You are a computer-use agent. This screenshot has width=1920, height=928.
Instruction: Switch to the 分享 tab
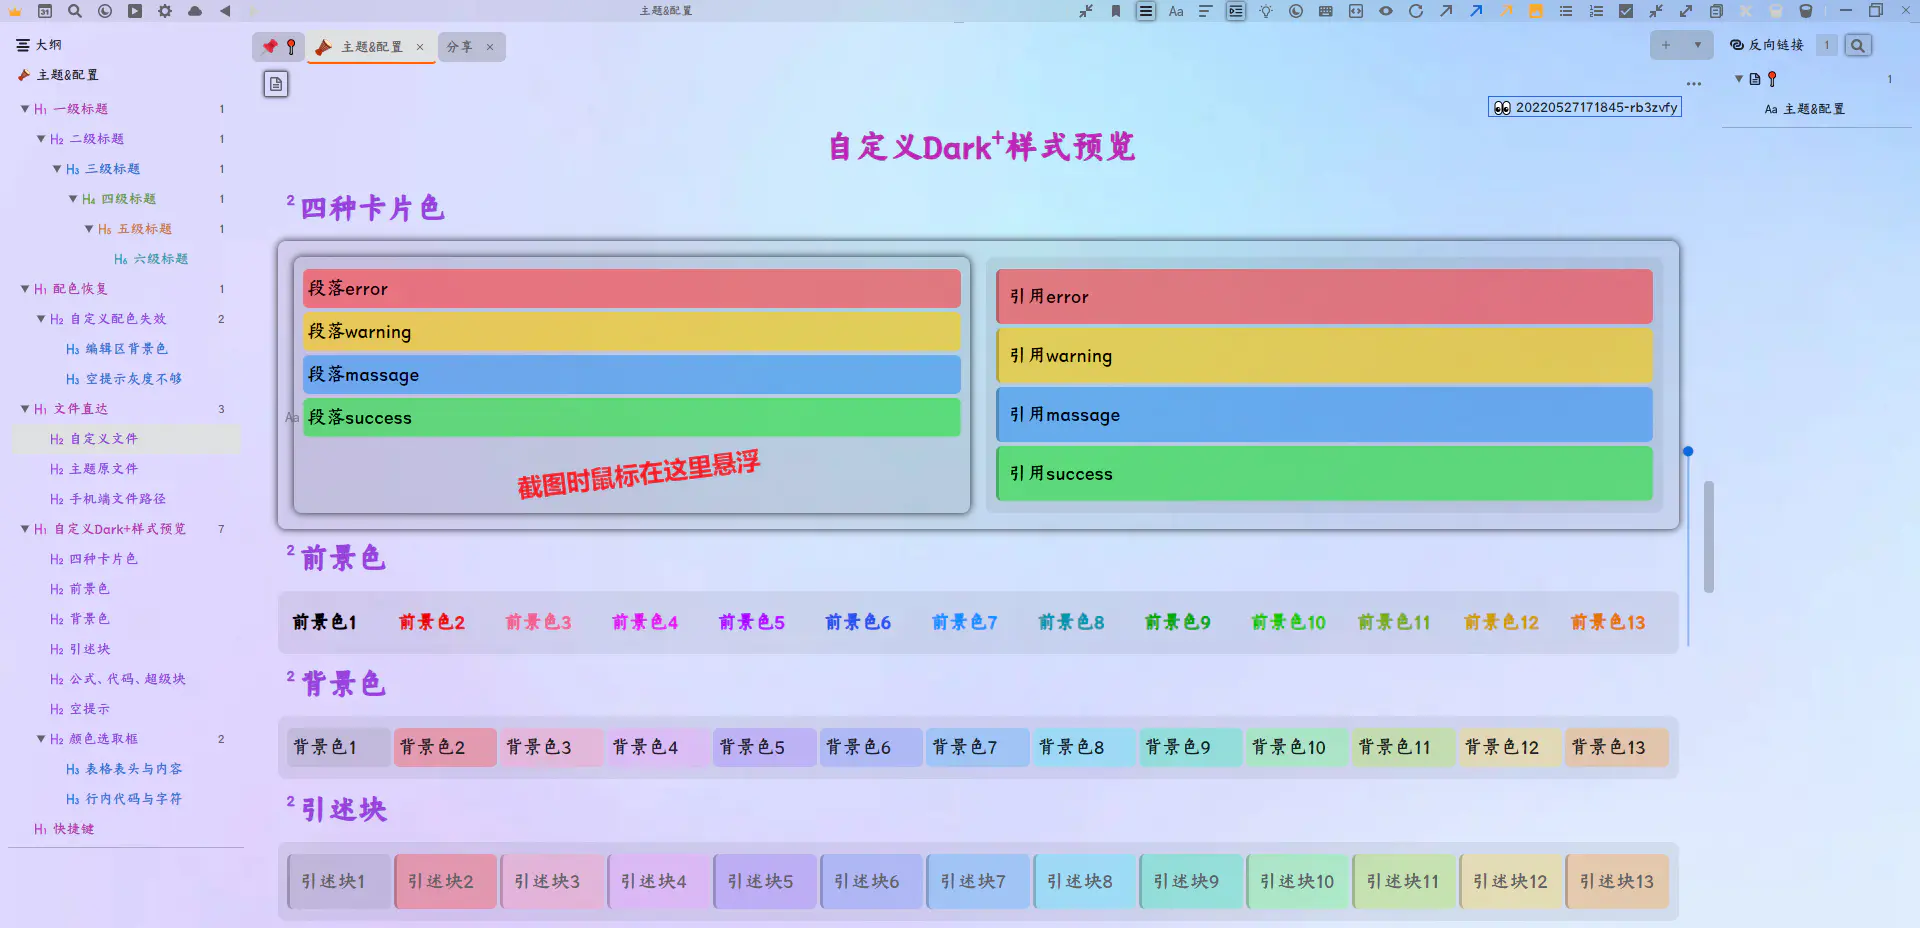[460, 47]
